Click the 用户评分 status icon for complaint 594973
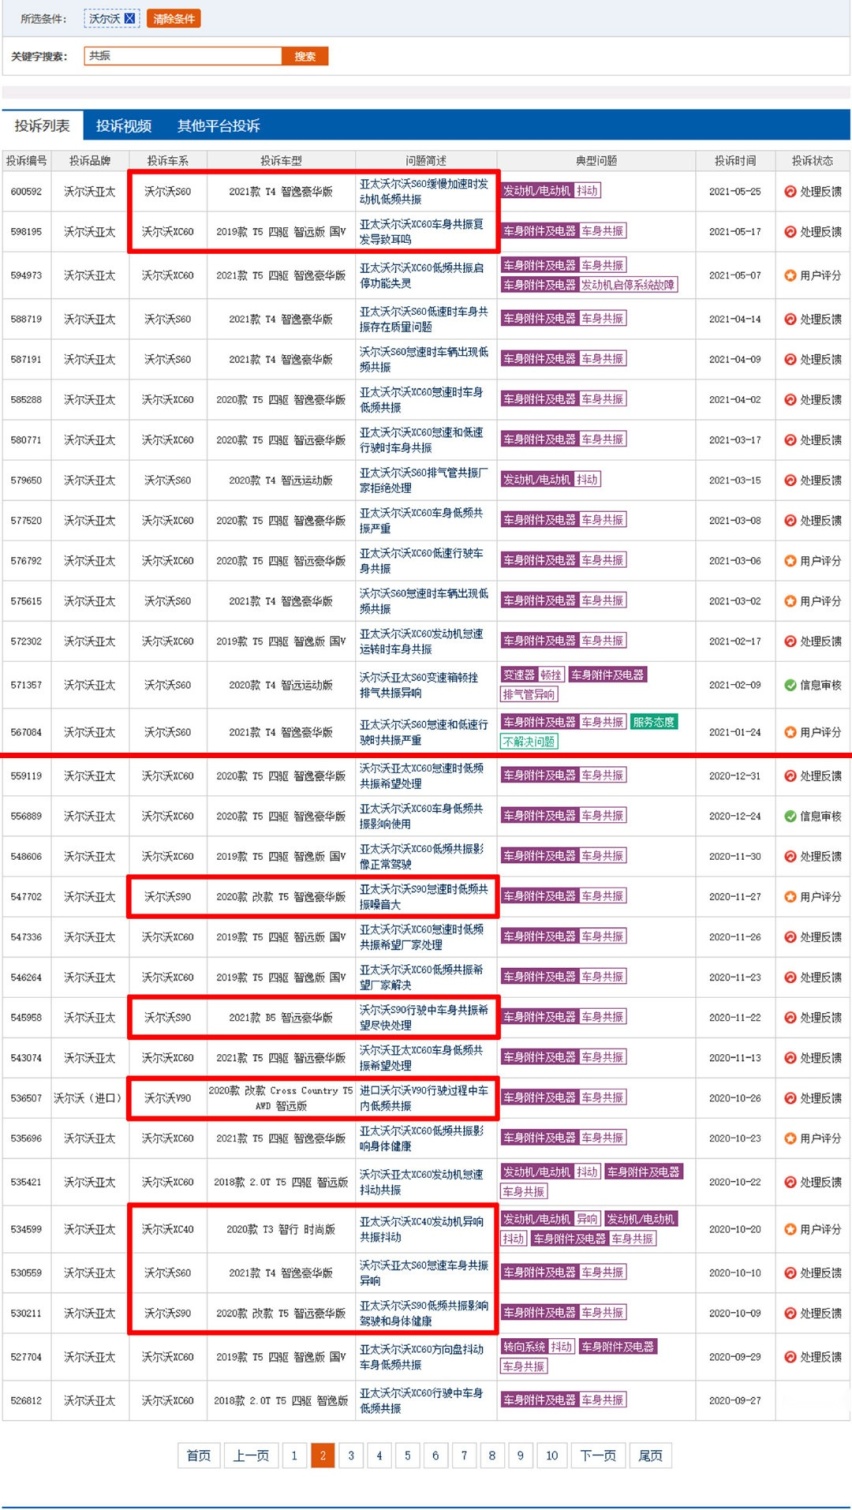 (790, 275)
